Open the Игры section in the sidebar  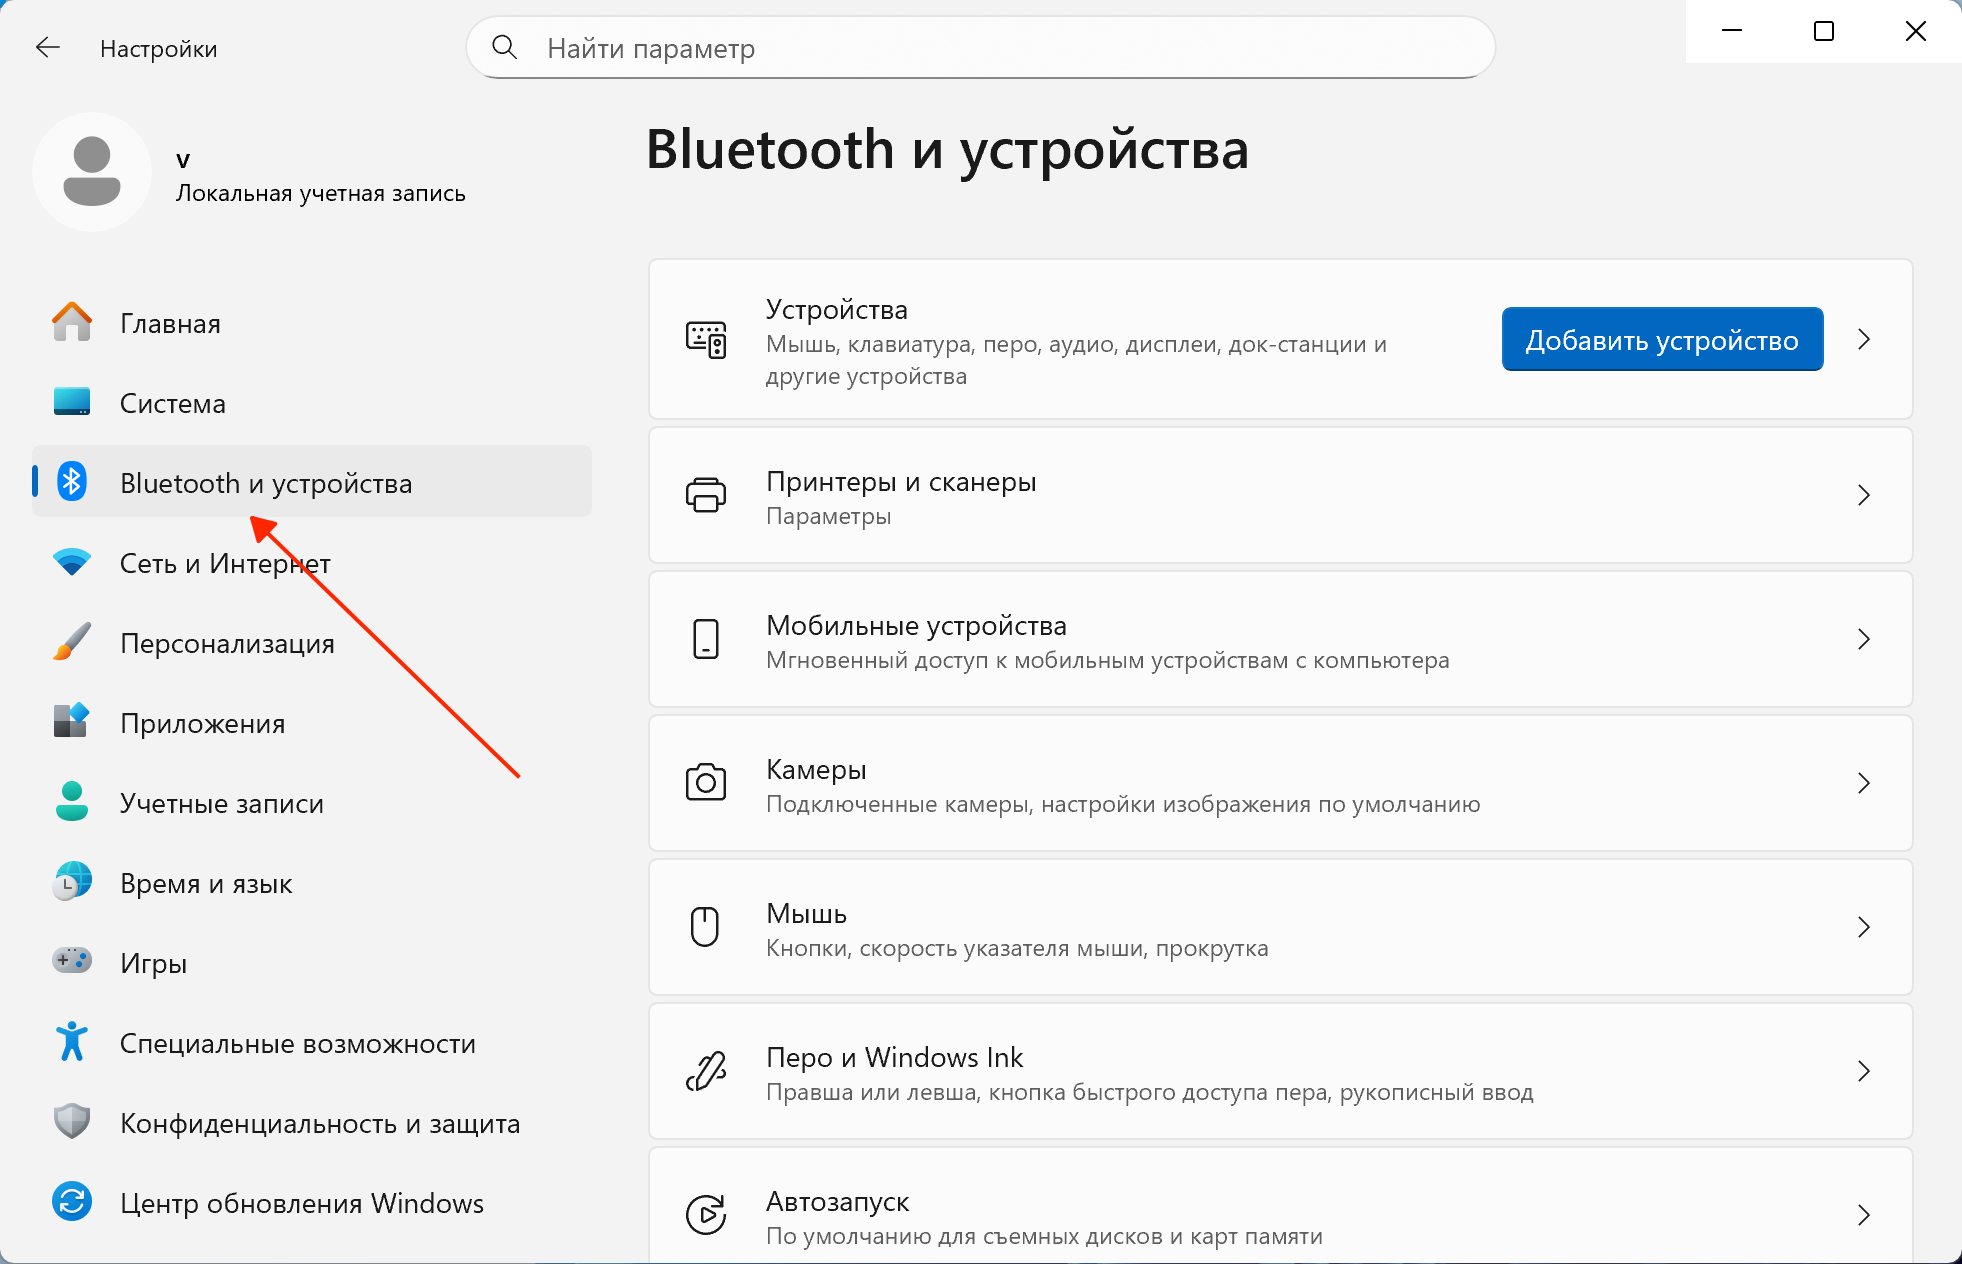coord(312,963)
